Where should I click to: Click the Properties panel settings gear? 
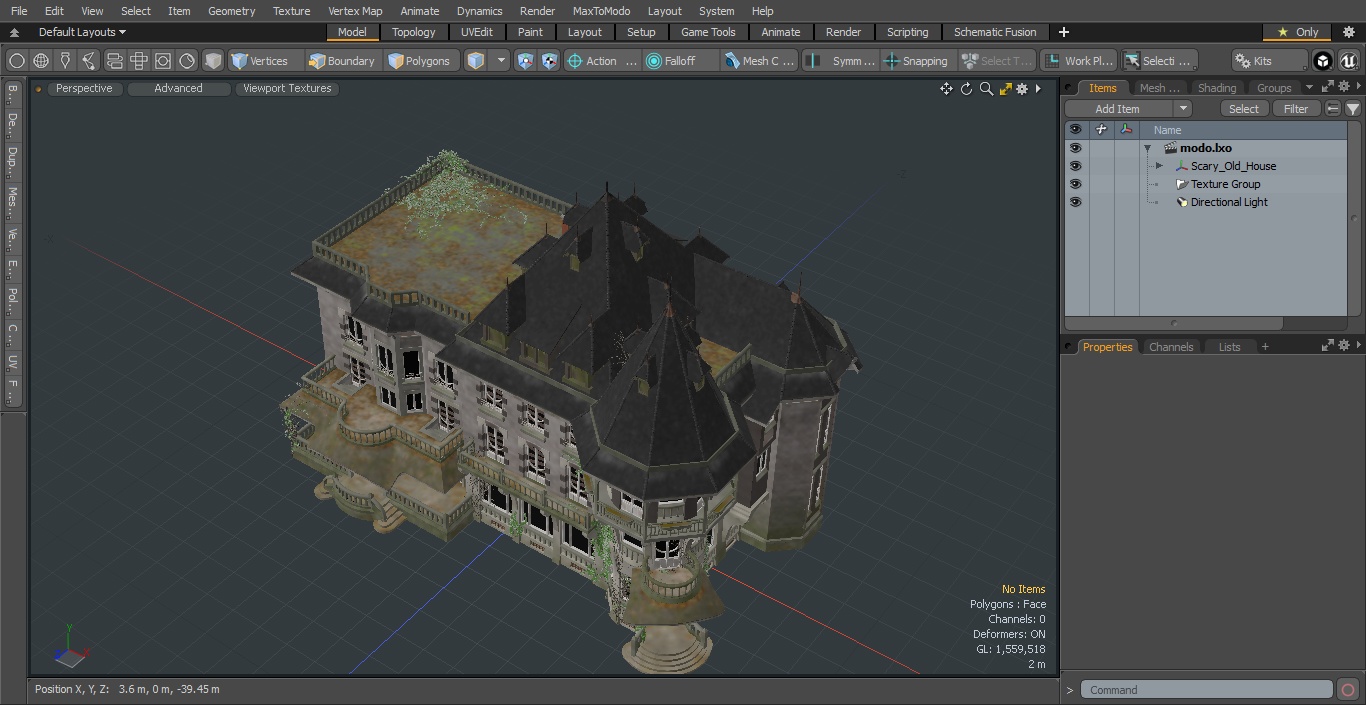point(1343,345)
